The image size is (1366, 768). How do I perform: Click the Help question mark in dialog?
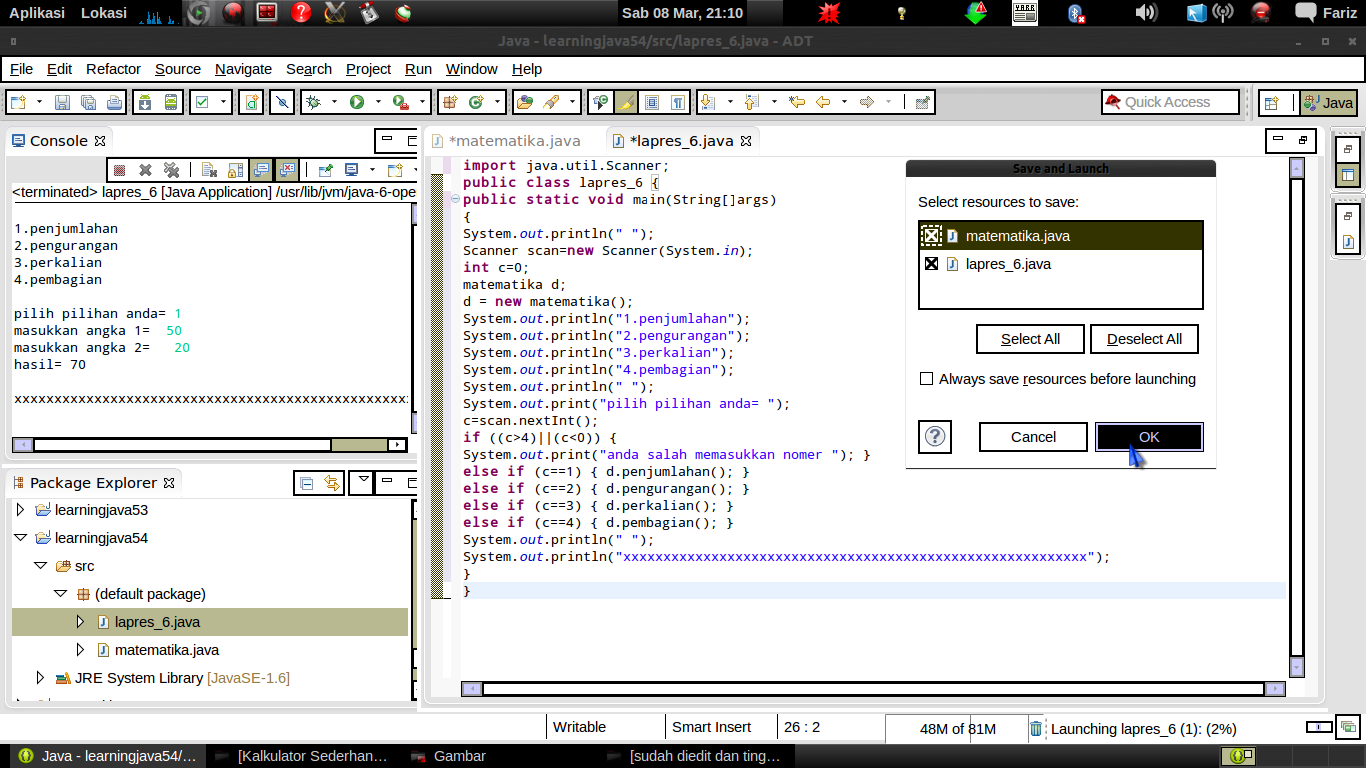(x=935, y=437)
